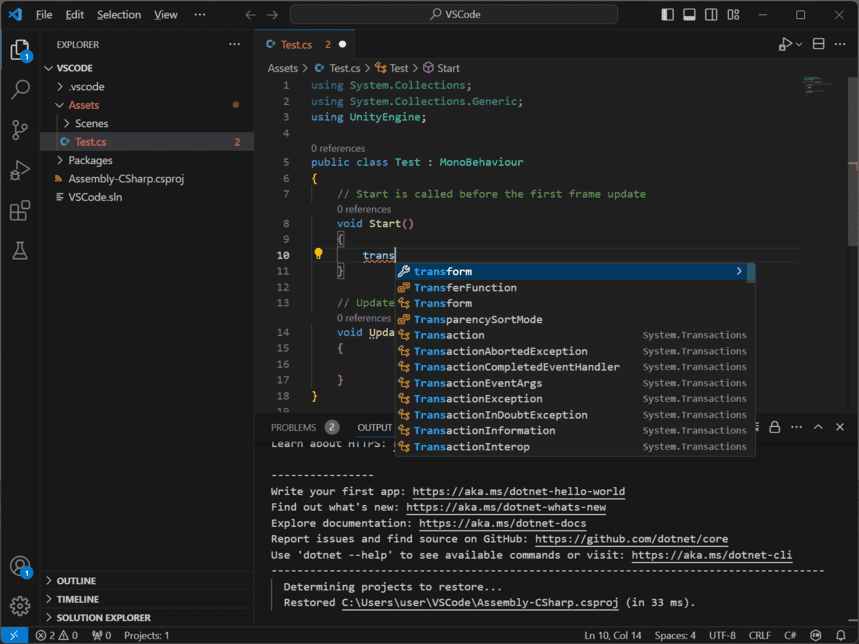
Task: Open the remote window status bar icon
Action: pos(14,635)
